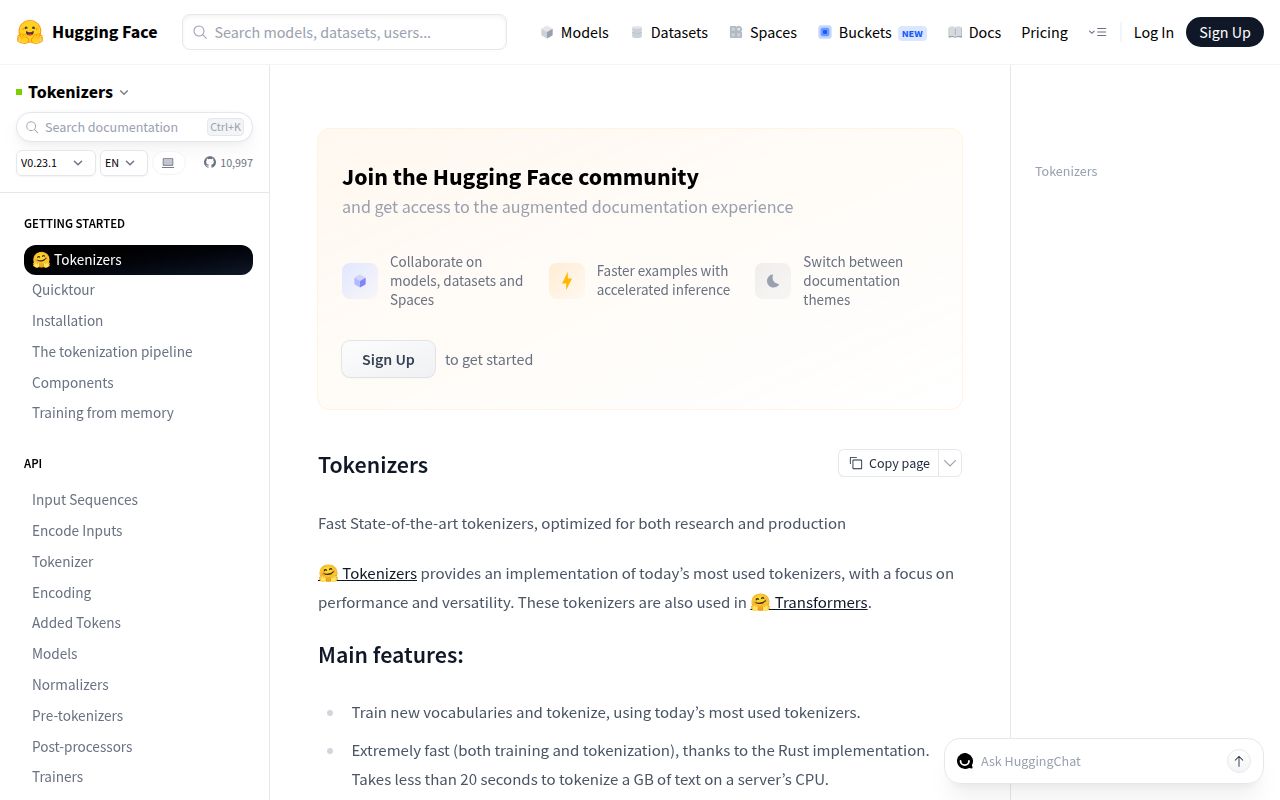Click the documentation search magnifier icon

[x=33, y=127]
